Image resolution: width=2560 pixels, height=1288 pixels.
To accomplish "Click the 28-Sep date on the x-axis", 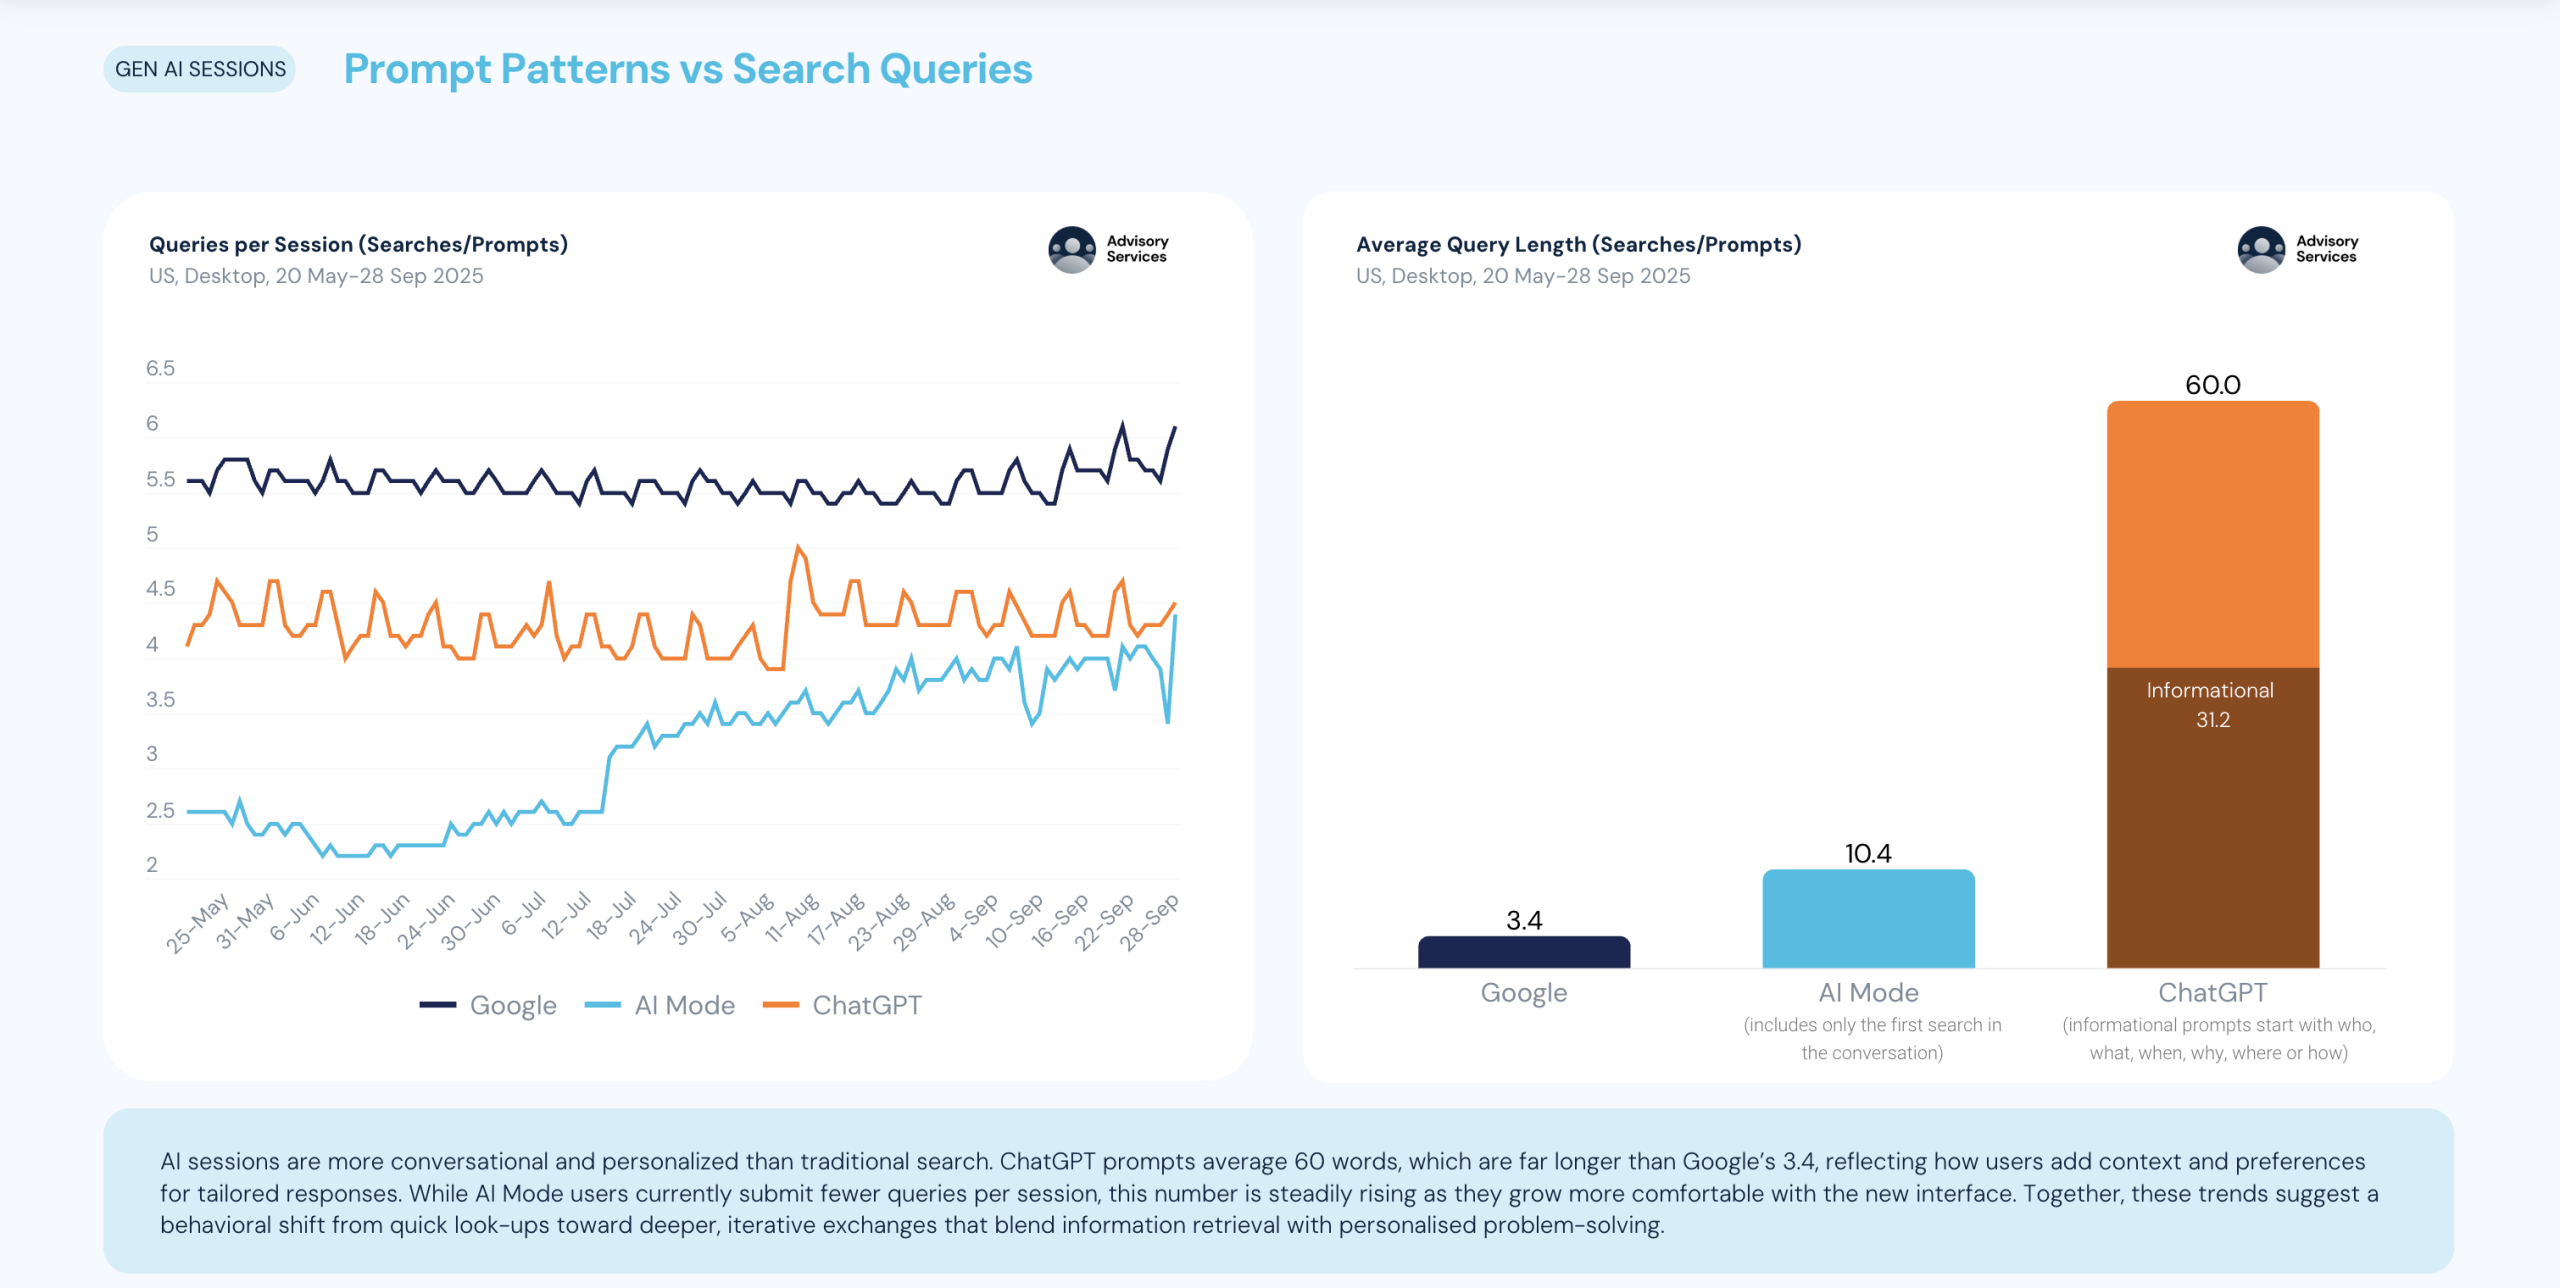I will pos(1150,921).
